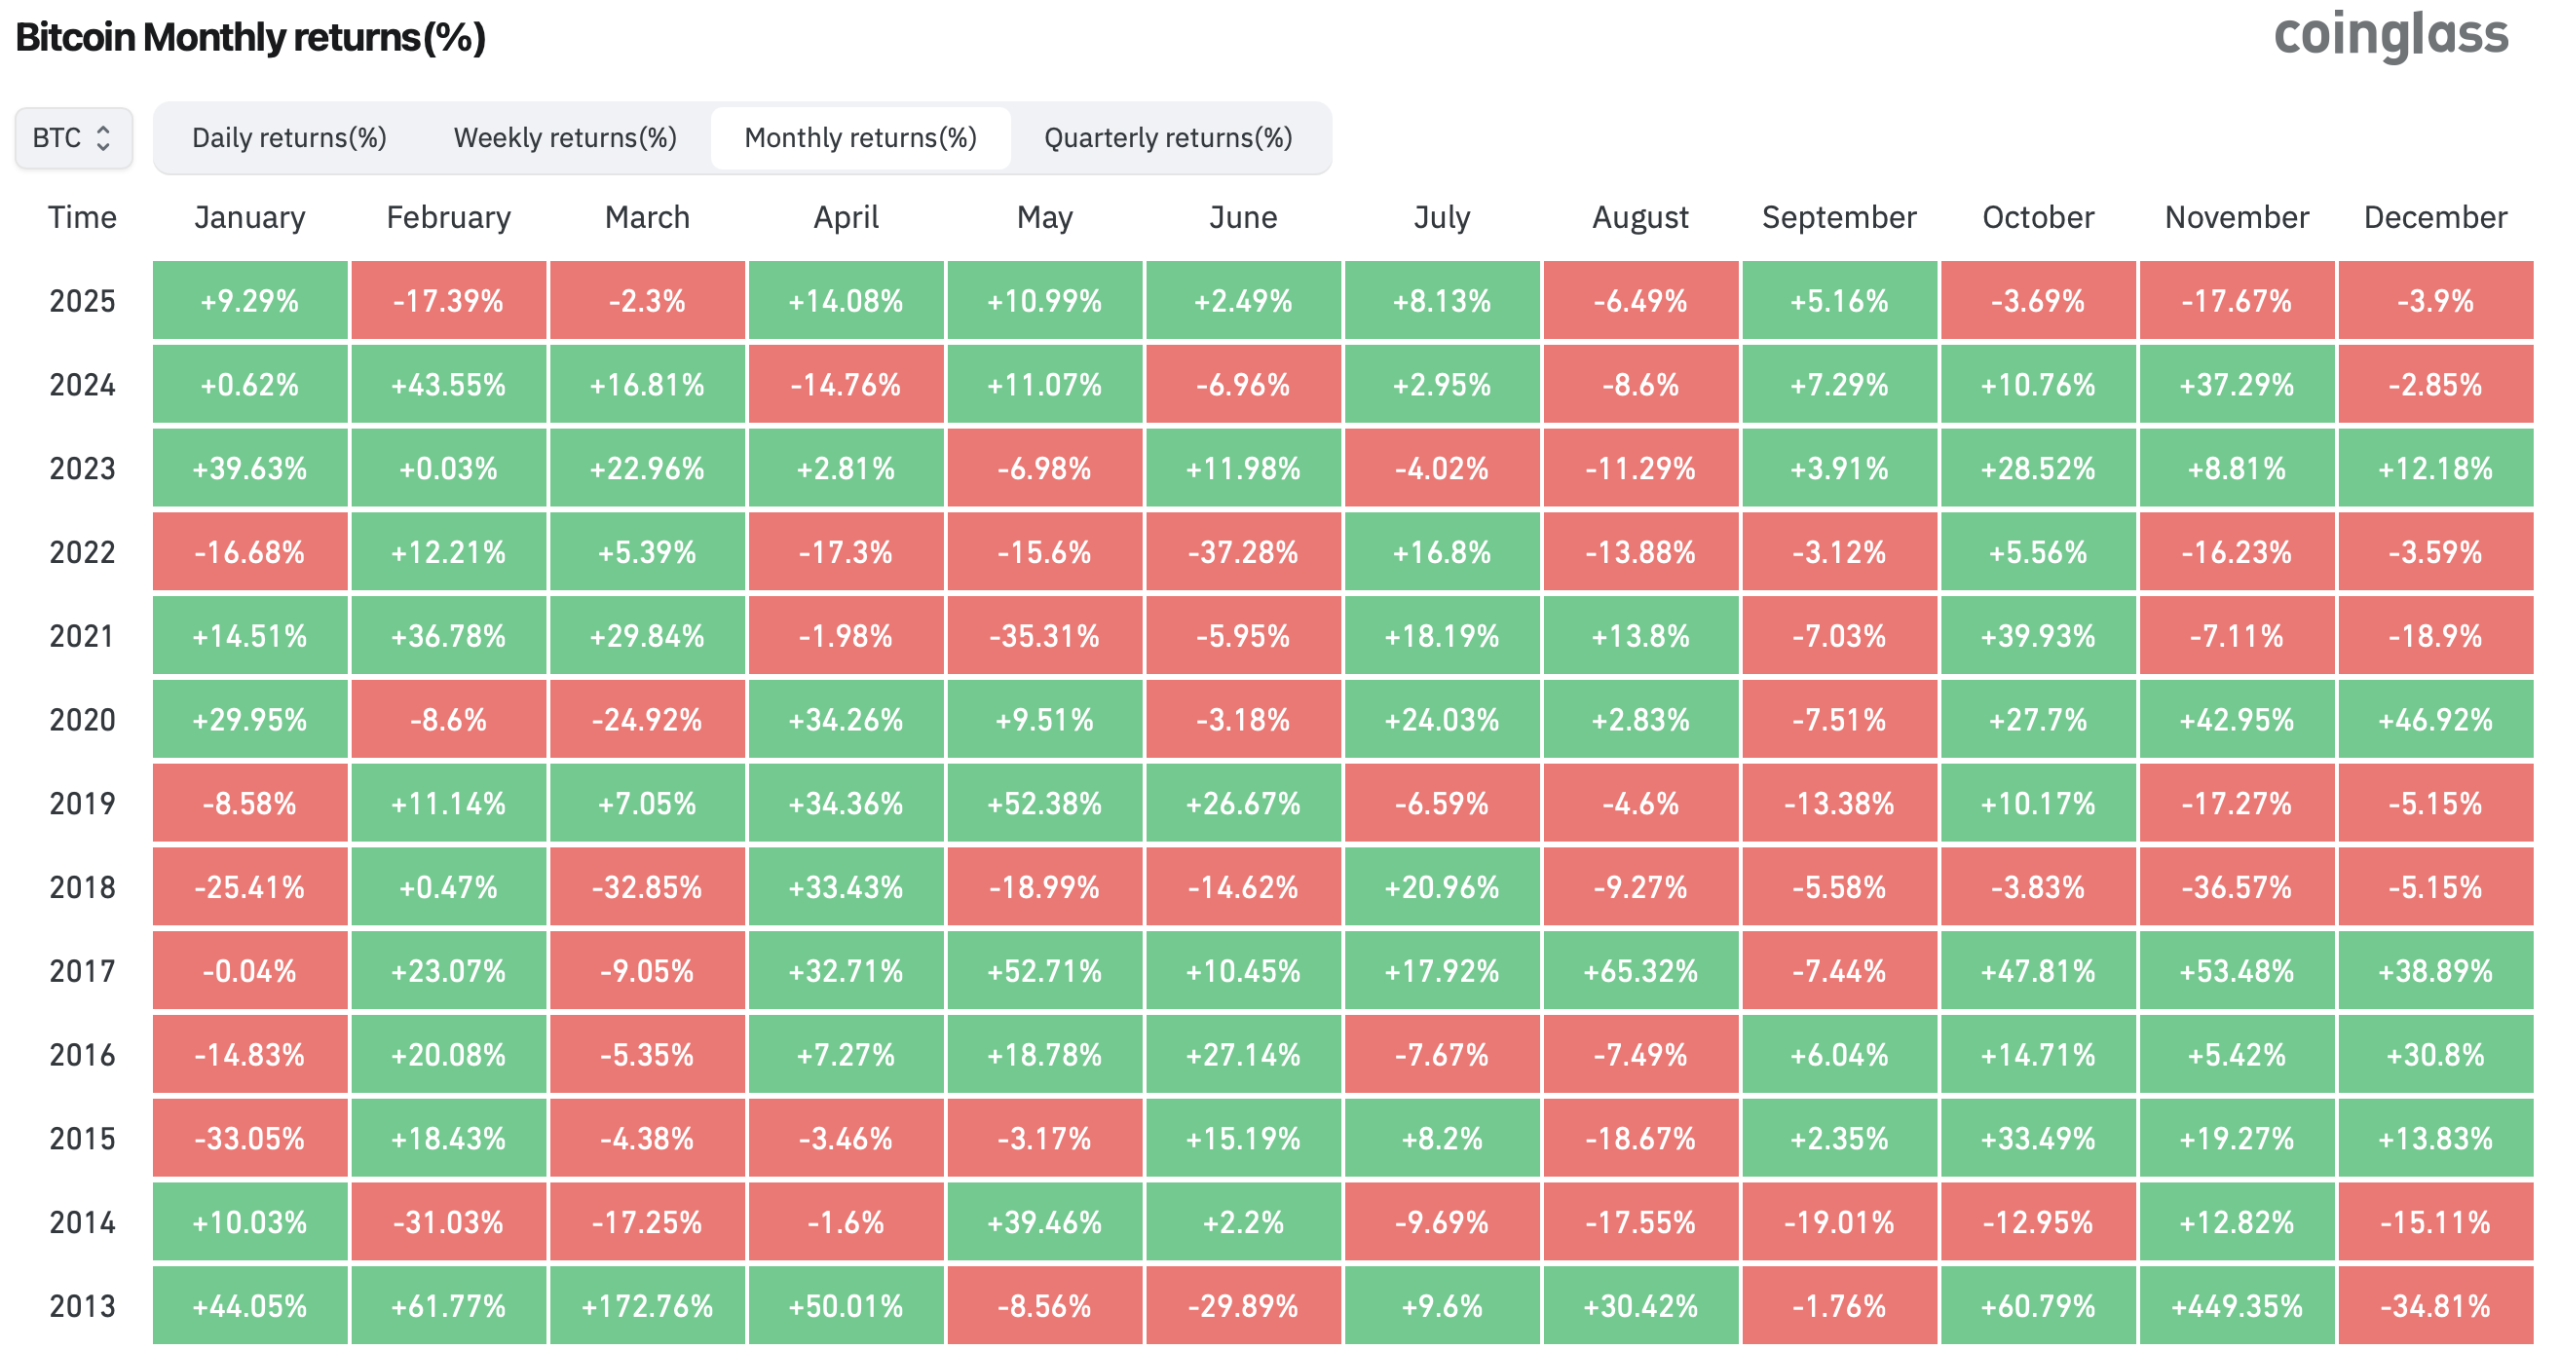Click the -35.31% May 2021 cell
Image resolution: width=2560 pixels, height=1350 pixels.
click(1044, 636)
